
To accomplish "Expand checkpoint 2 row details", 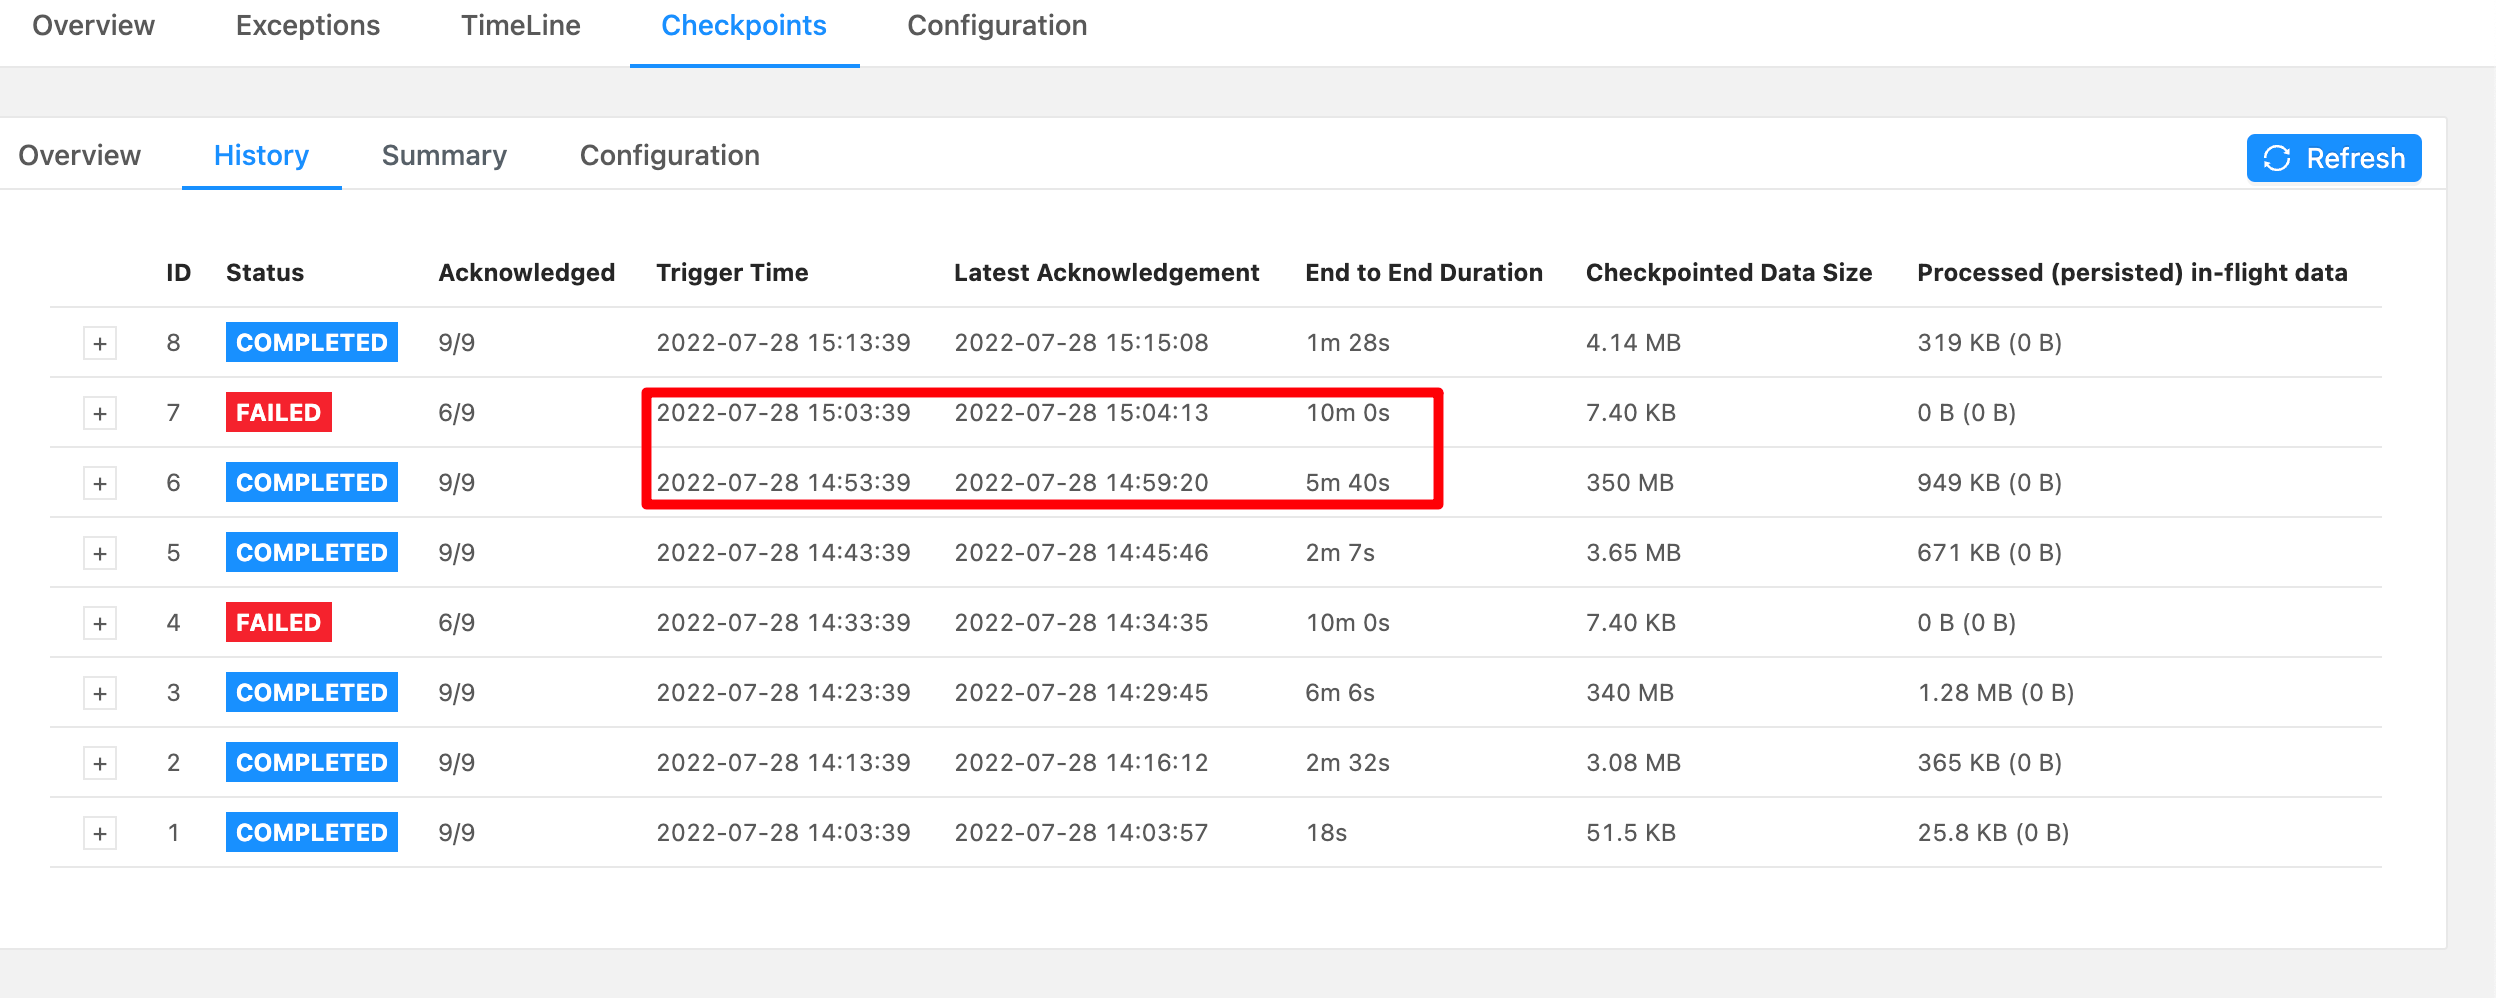I will pyautogui.click(x=100, y=763).
